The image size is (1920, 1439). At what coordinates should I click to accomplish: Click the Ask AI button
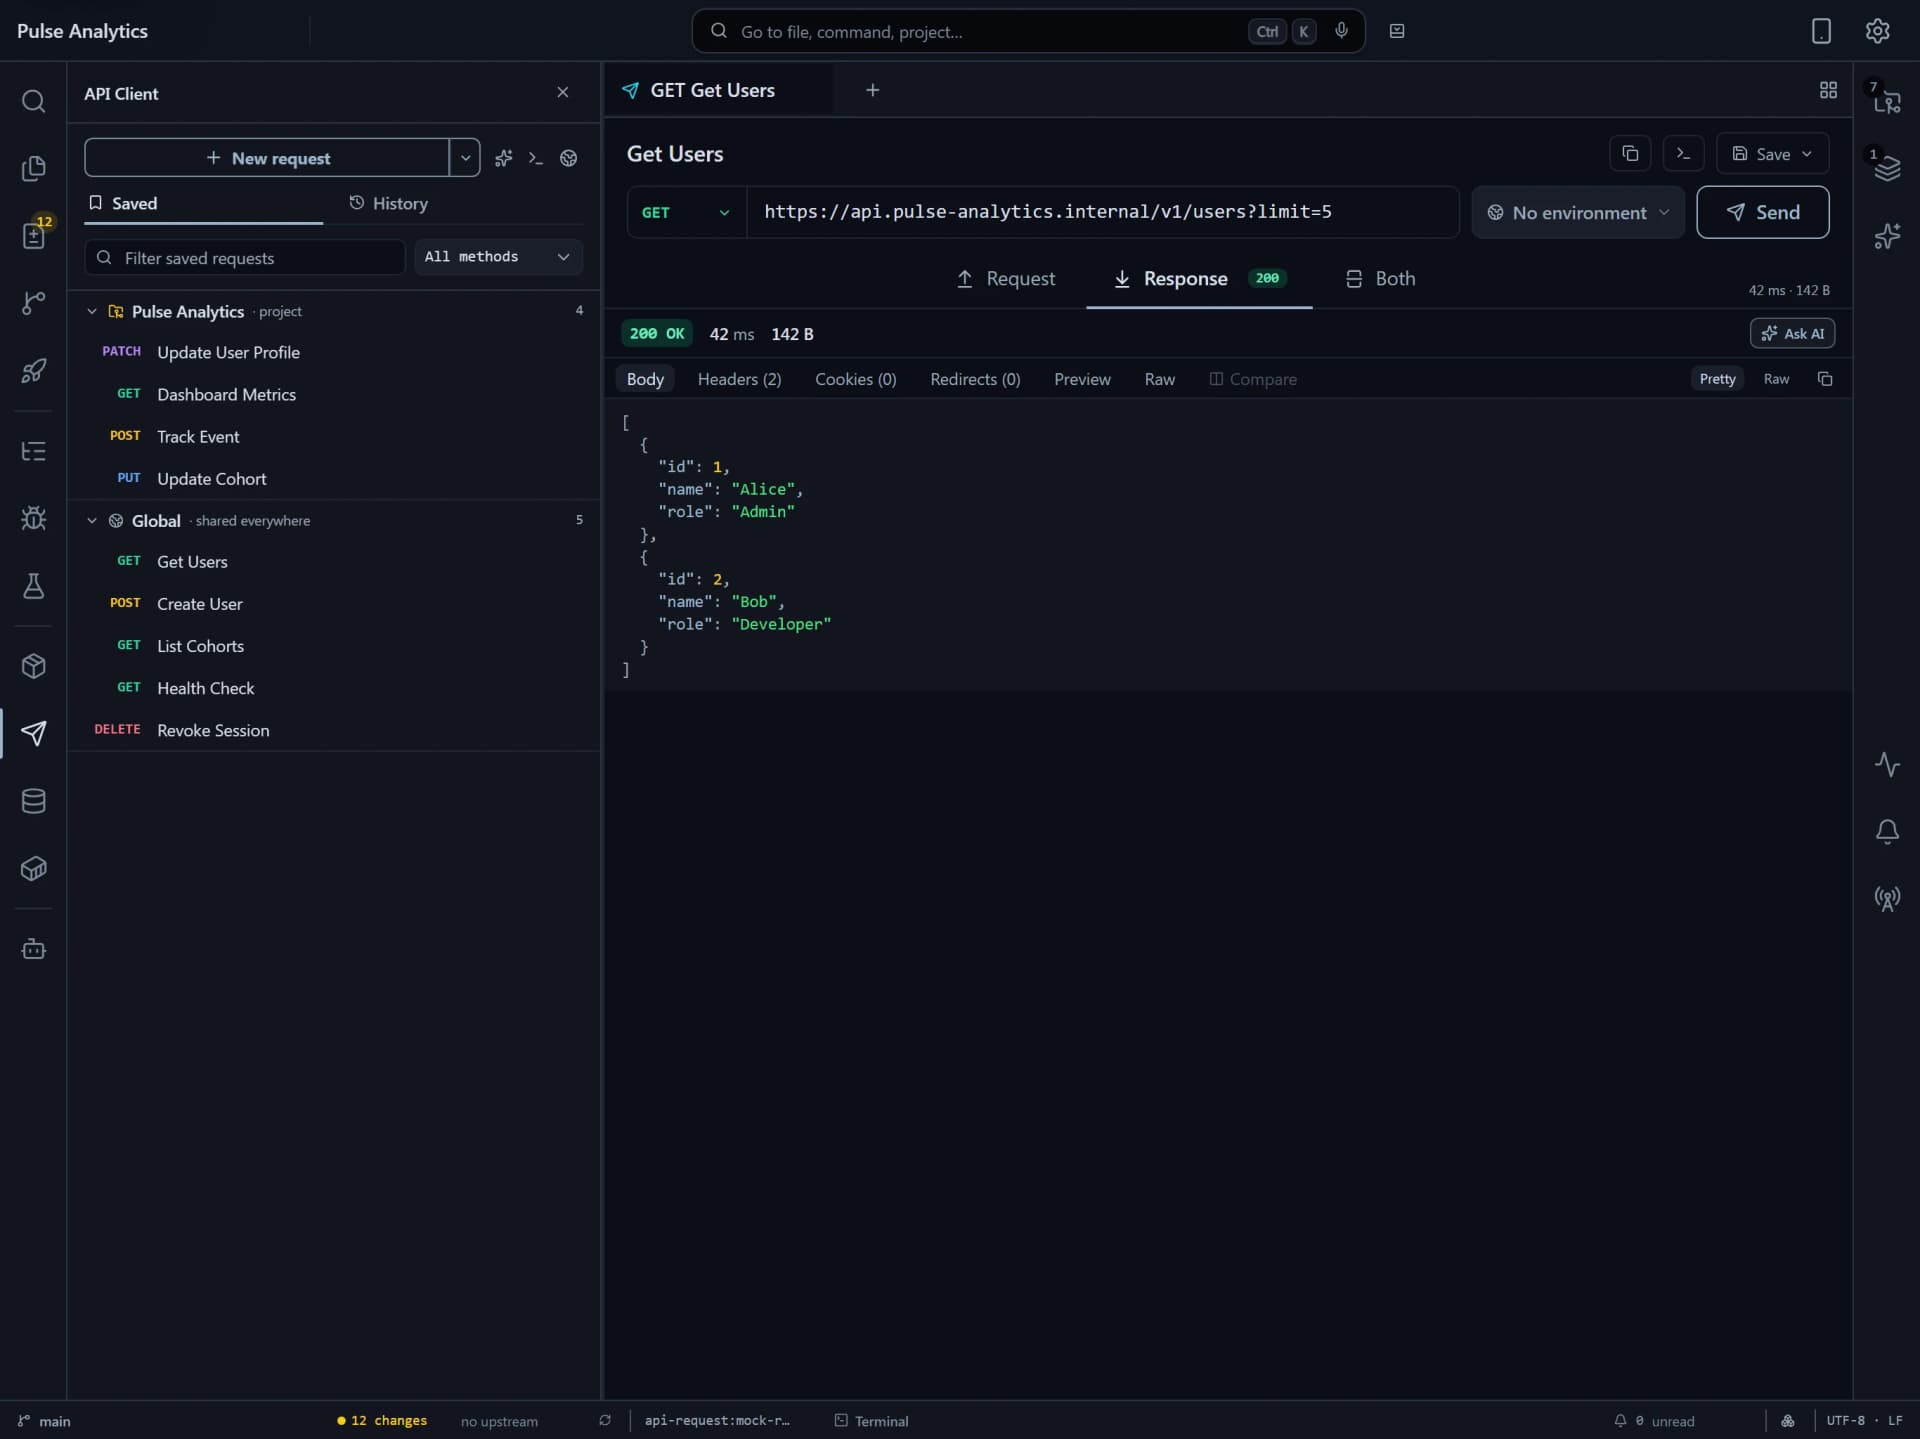[x=1792, y=333]
